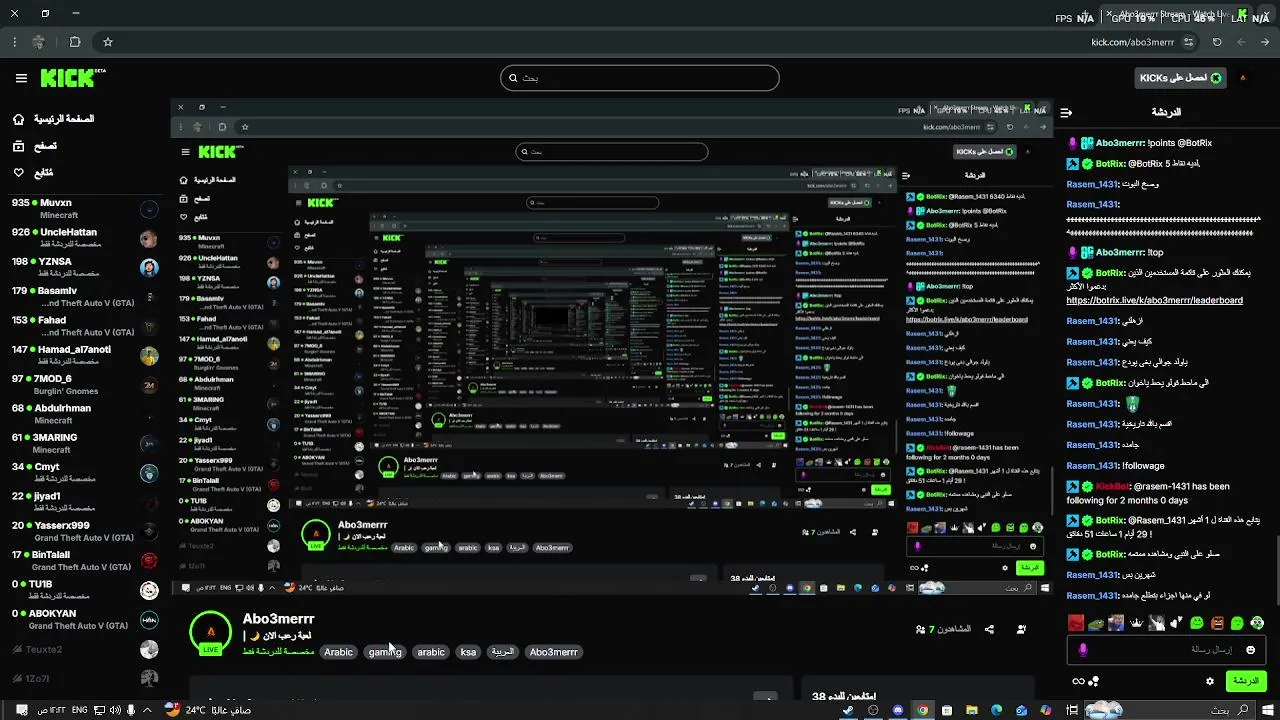Screen dimensions: 1280x720
Task: Open 3MARING channel in sidebar
Action: click(84, 443)
